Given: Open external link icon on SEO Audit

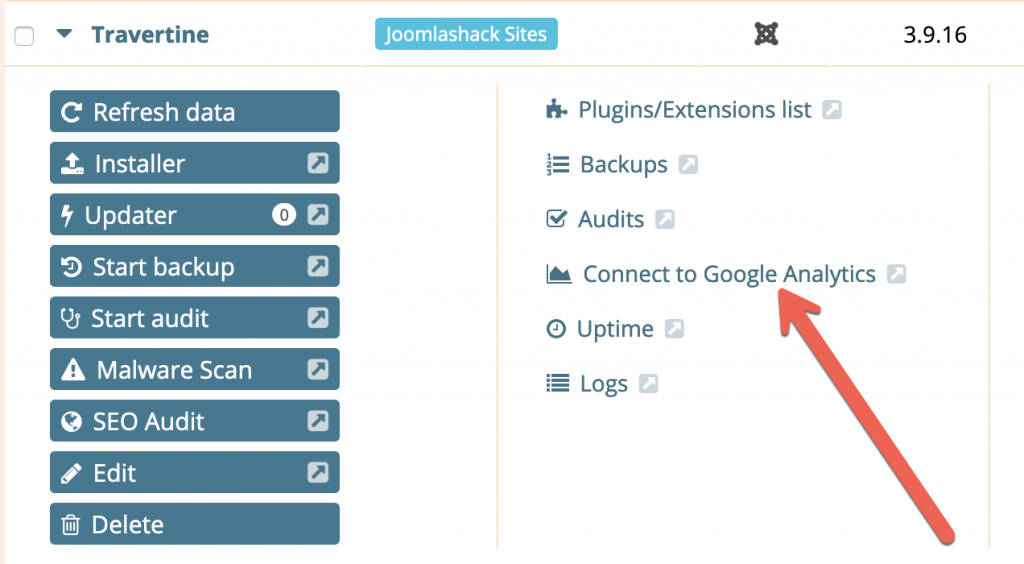Looking at the screenshot, I should (x=318, y=420).
